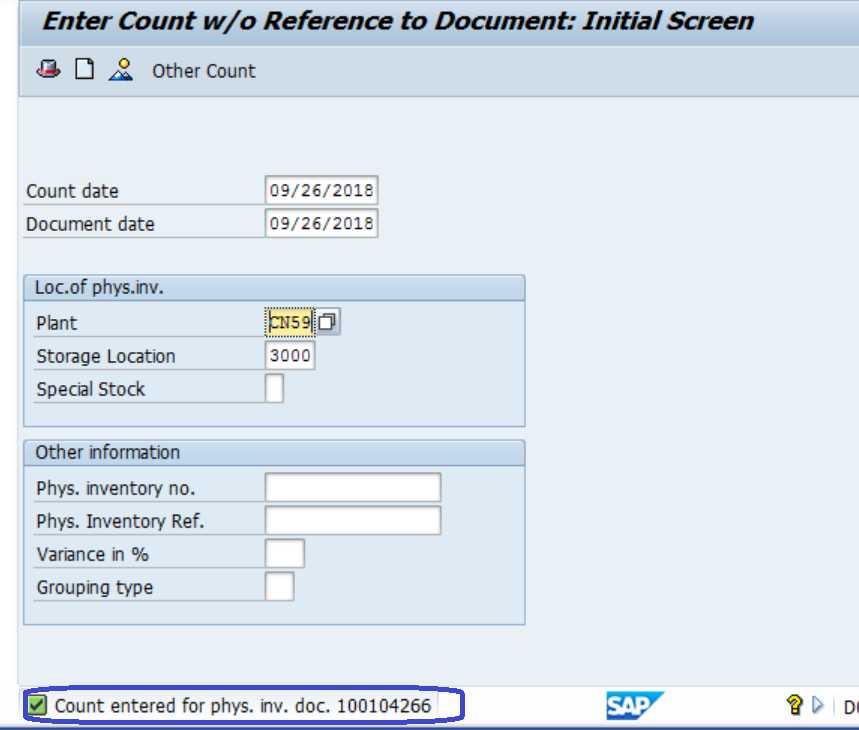The height and width of the screenshot is (730, 859).
Task: Click the Variance in % field
Action: pos(284,553)
